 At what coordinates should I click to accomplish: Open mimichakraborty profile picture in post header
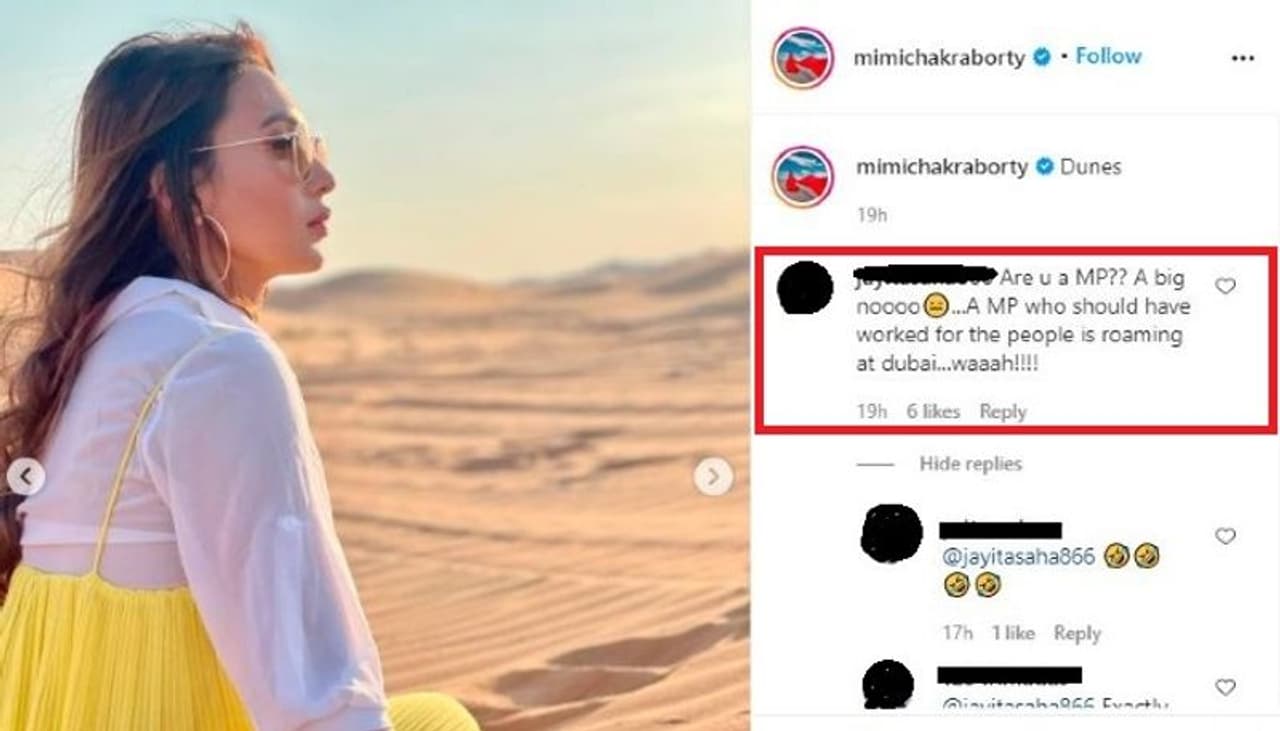click(802, 57)
